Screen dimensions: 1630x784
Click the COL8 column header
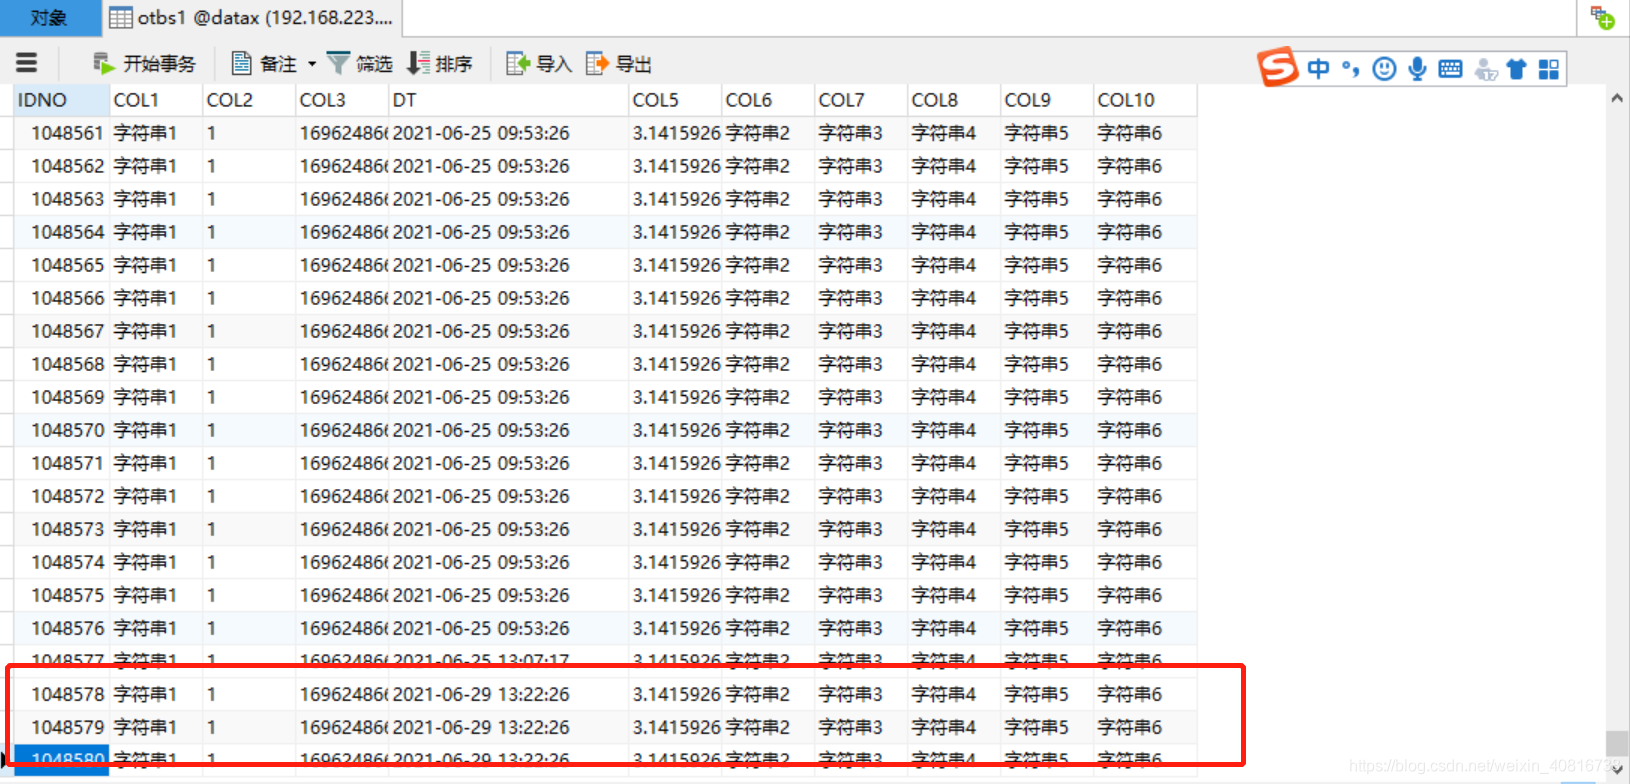click(x=954, y=100)
